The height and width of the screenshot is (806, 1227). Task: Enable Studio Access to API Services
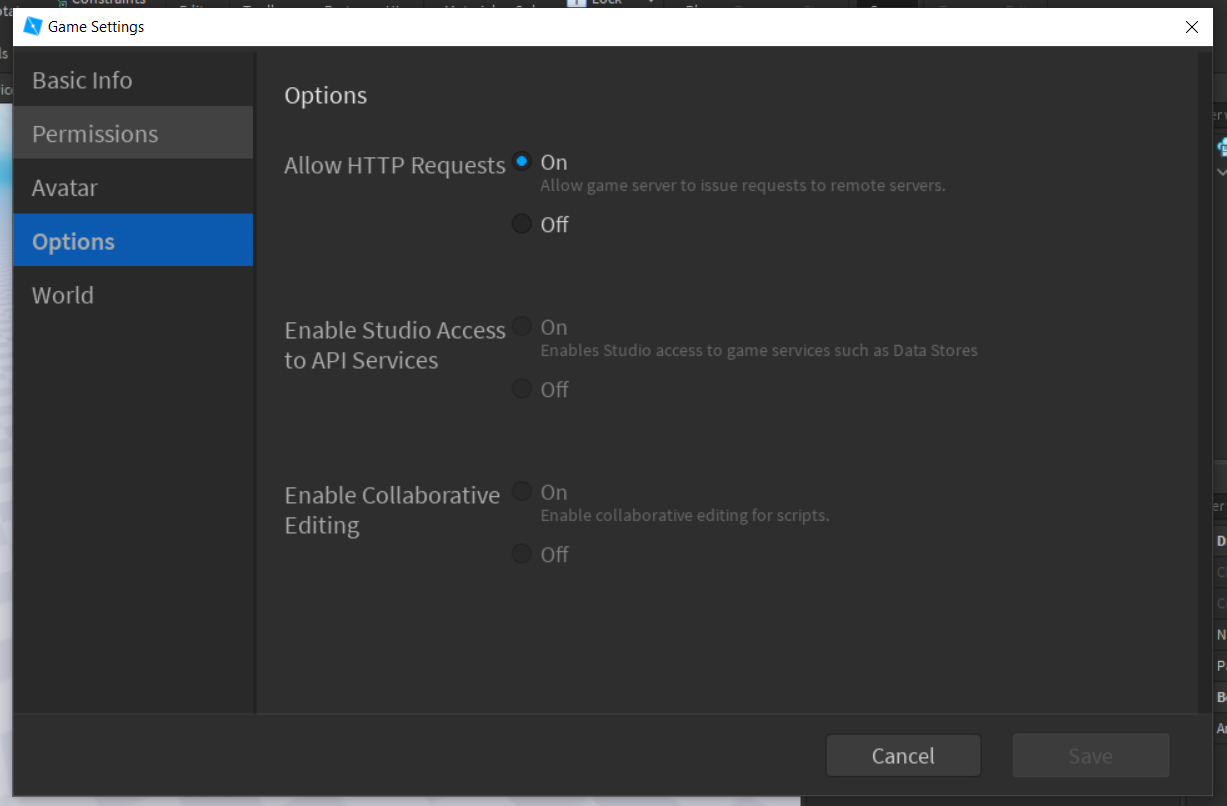coord(521,325)
